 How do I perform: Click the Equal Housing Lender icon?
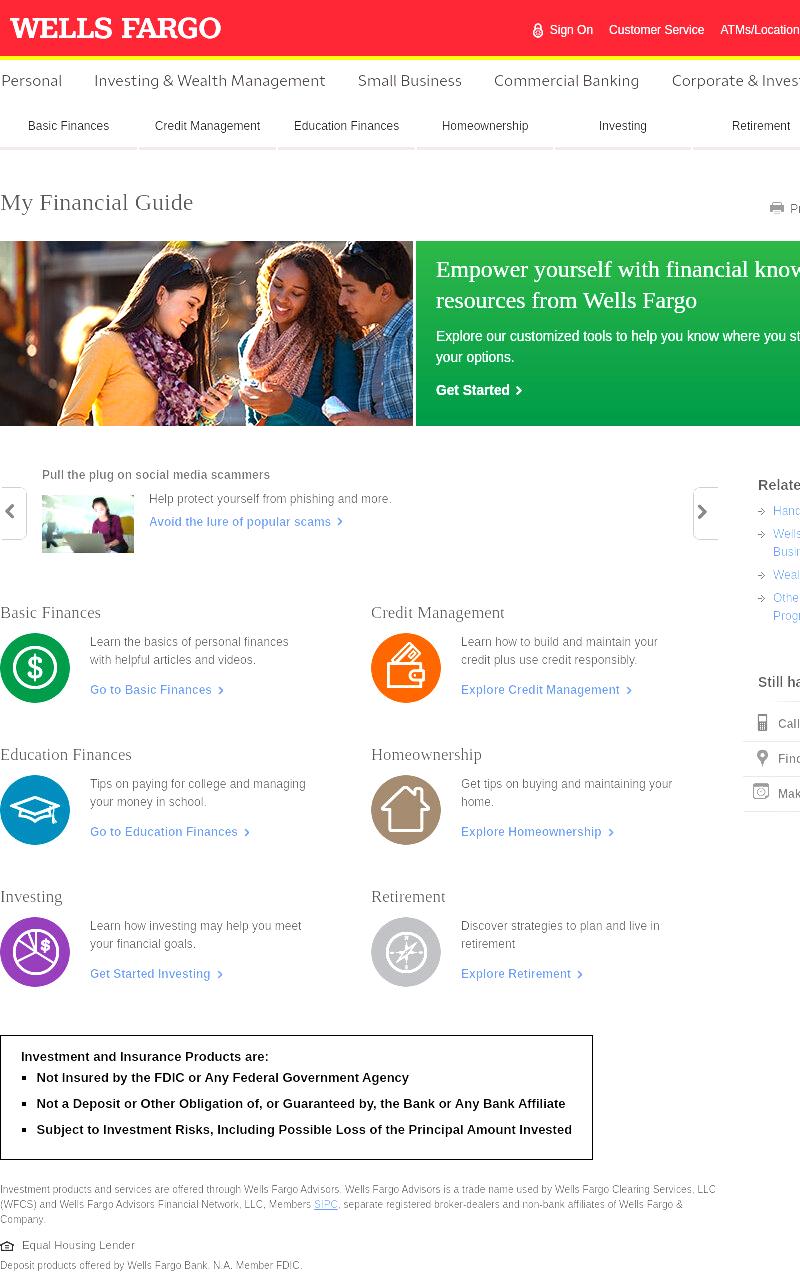pos(8,1246)
